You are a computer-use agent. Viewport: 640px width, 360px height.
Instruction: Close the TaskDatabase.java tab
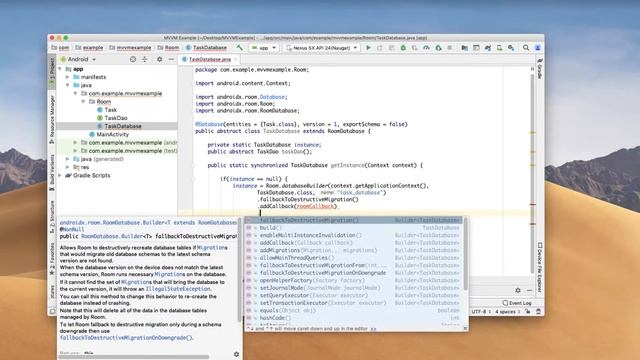point(236,60)
